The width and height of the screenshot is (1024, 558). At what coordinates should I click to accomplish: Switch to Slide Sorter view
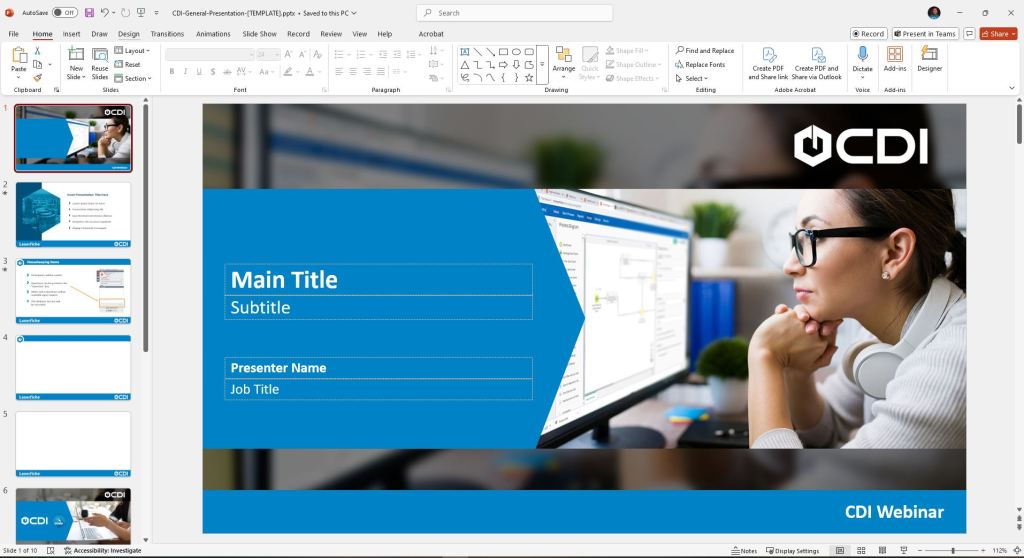[861, 550]
